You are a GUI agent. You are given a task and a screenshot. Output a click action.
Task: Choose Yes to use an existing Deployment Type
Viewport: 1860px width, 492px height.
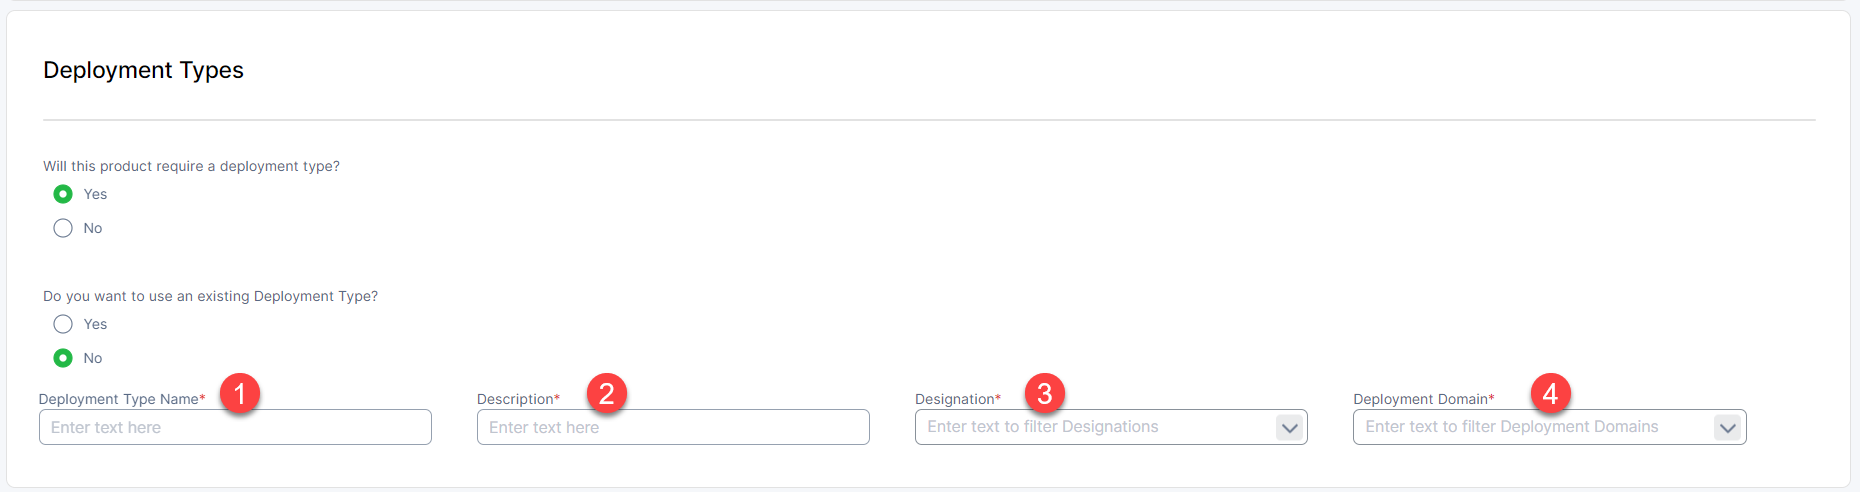(63, 324)
